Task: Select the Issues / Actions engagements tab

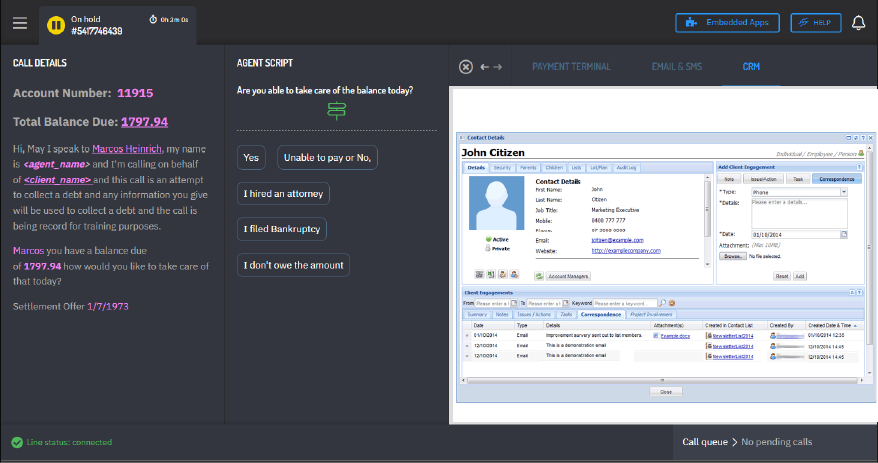Action: click(534, 315)
